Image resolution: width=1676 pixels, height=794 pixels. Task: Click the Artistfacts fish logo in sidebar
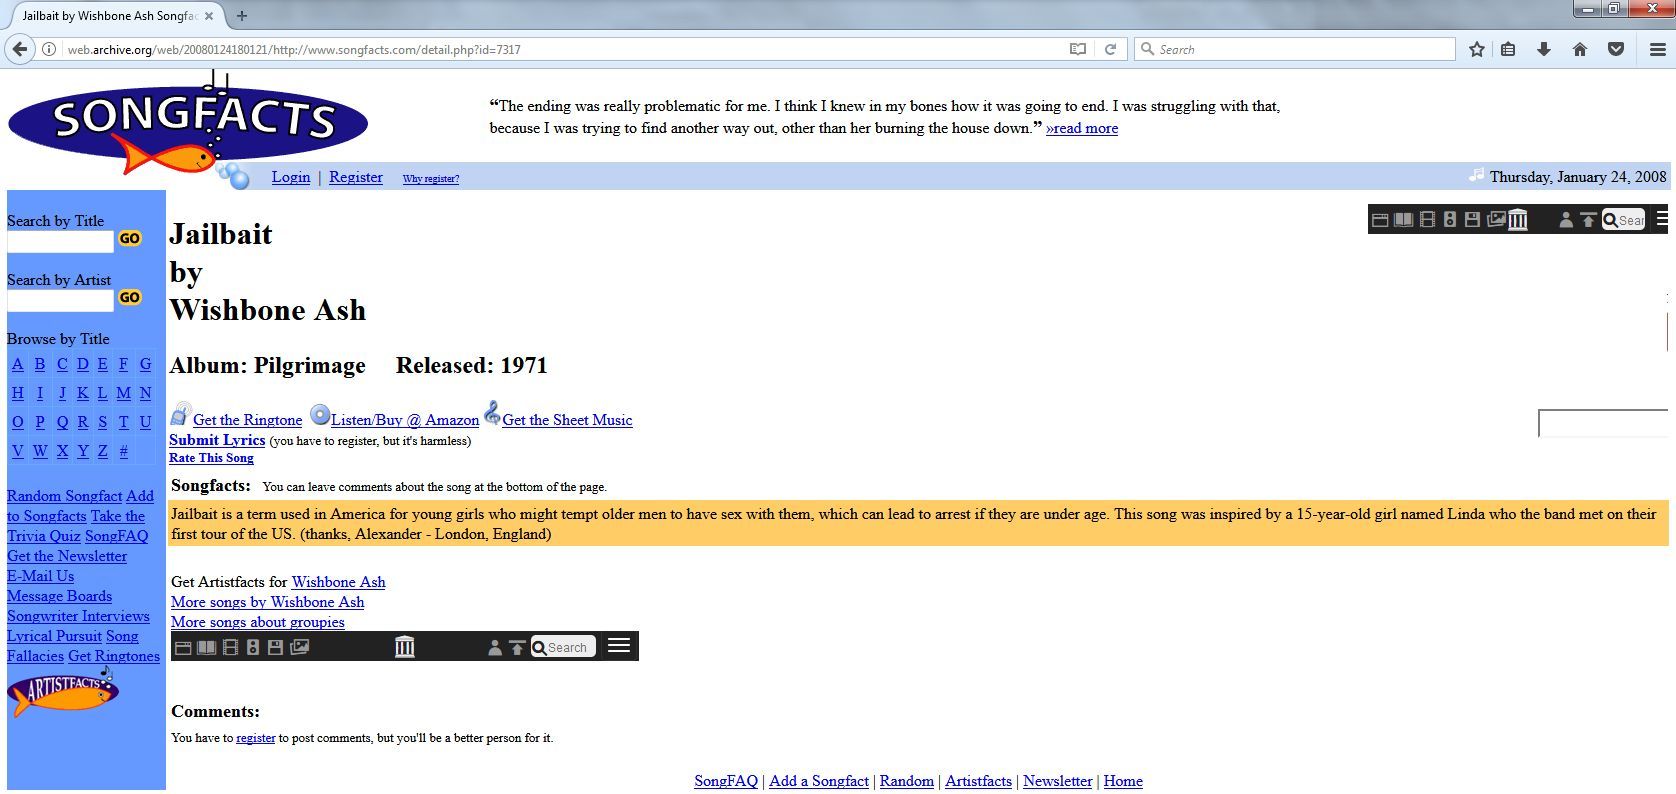(x=63, y=691)
